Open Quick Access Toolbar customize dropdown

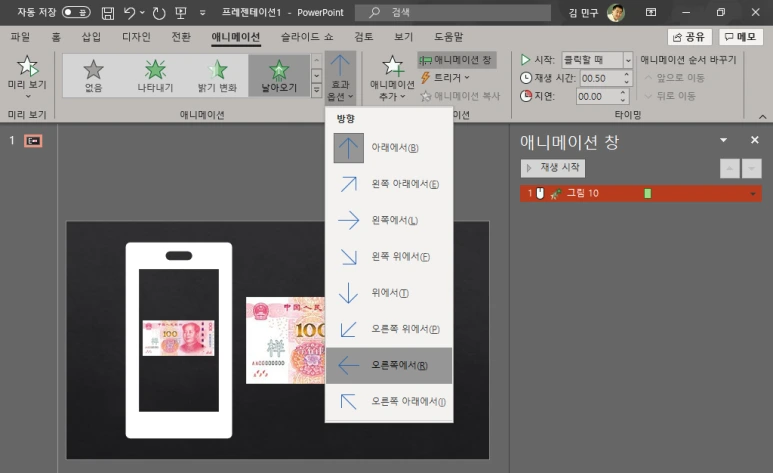coord(203,13)
